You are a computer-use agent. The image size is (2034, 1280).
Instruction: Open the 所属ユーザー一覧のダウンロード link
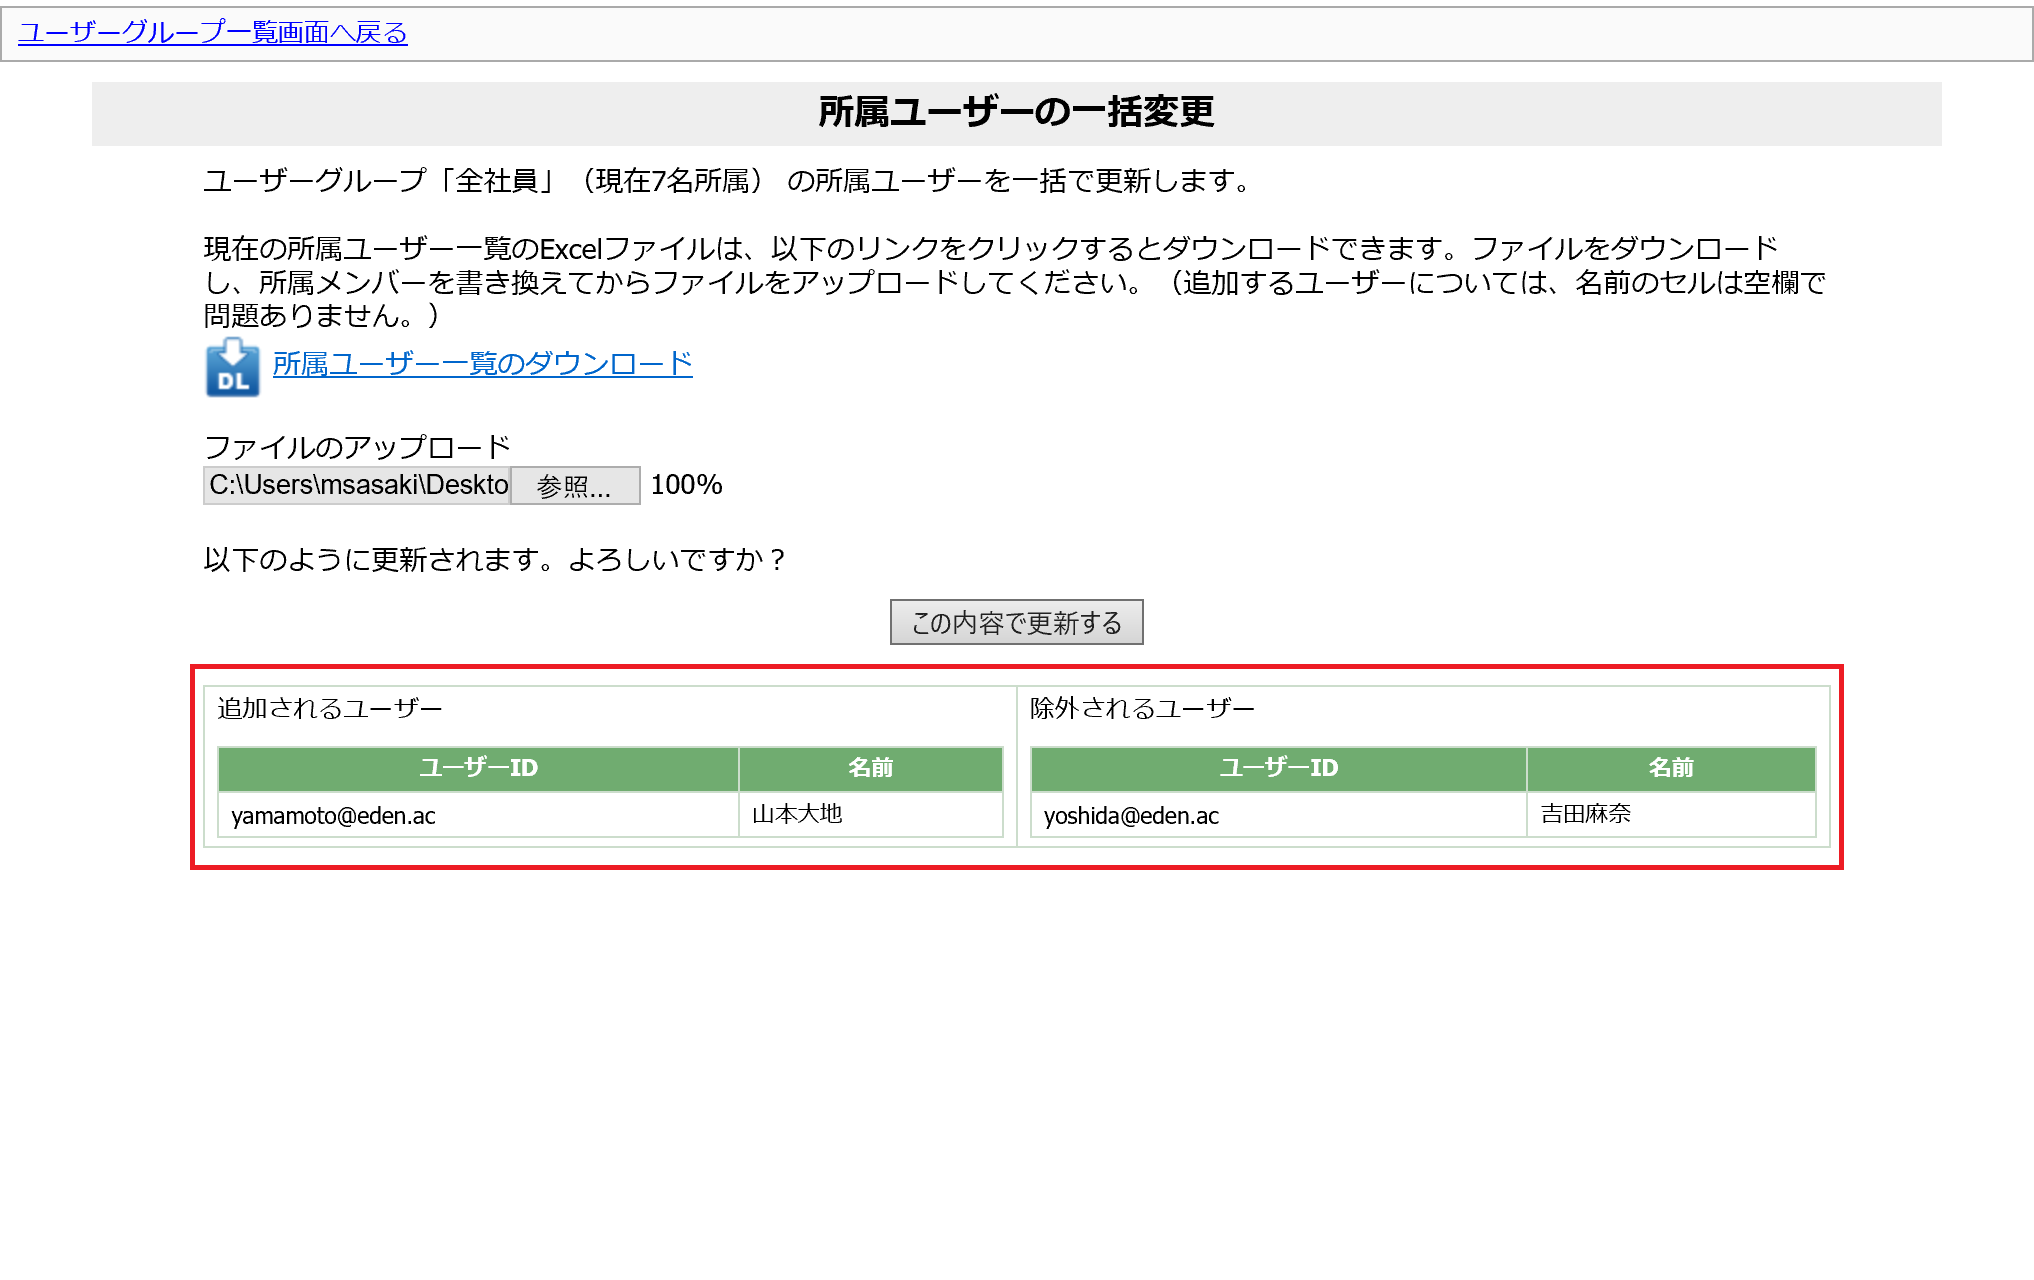[482, 364]
